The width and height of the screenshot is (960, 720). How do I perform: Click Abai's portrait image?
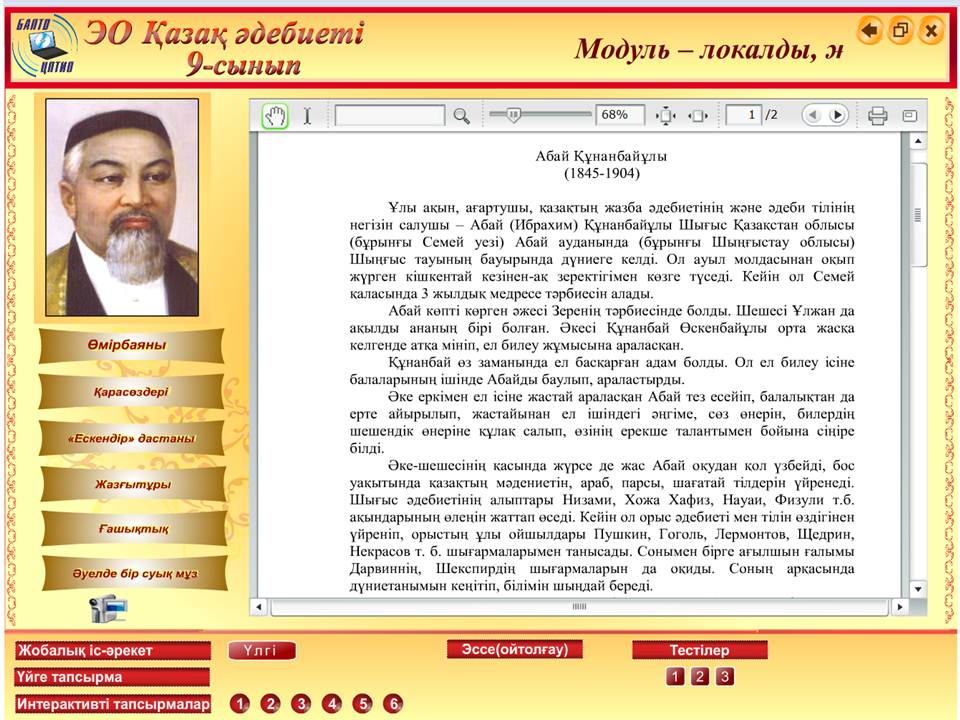[x=122, y=207]
